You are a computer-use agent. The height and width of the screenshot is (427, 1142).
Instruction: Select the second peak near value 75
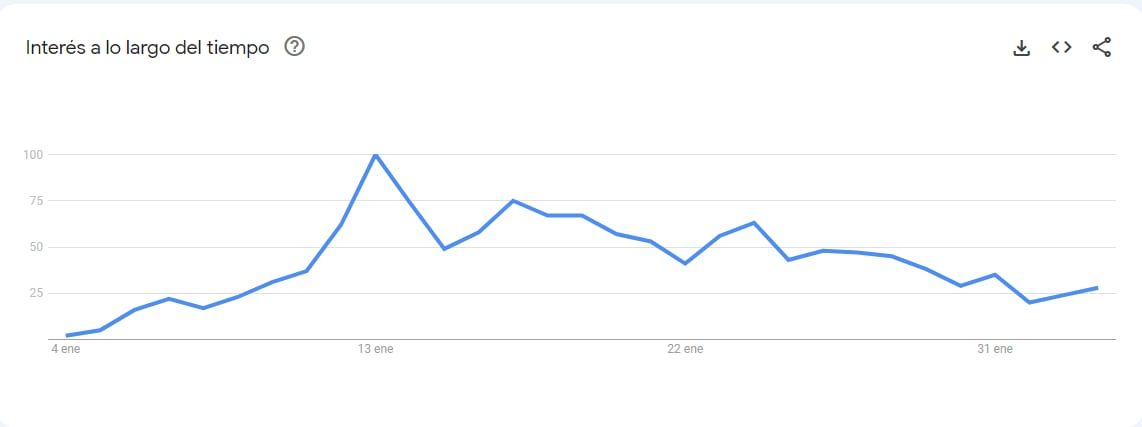pos(513,201)
